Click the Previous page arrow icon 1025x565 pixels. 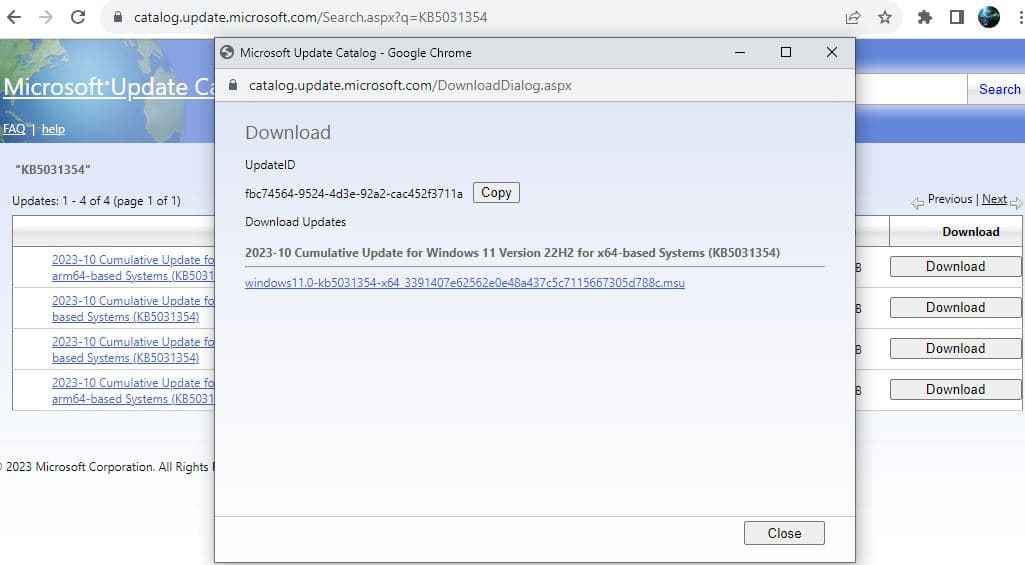point(918,203)
